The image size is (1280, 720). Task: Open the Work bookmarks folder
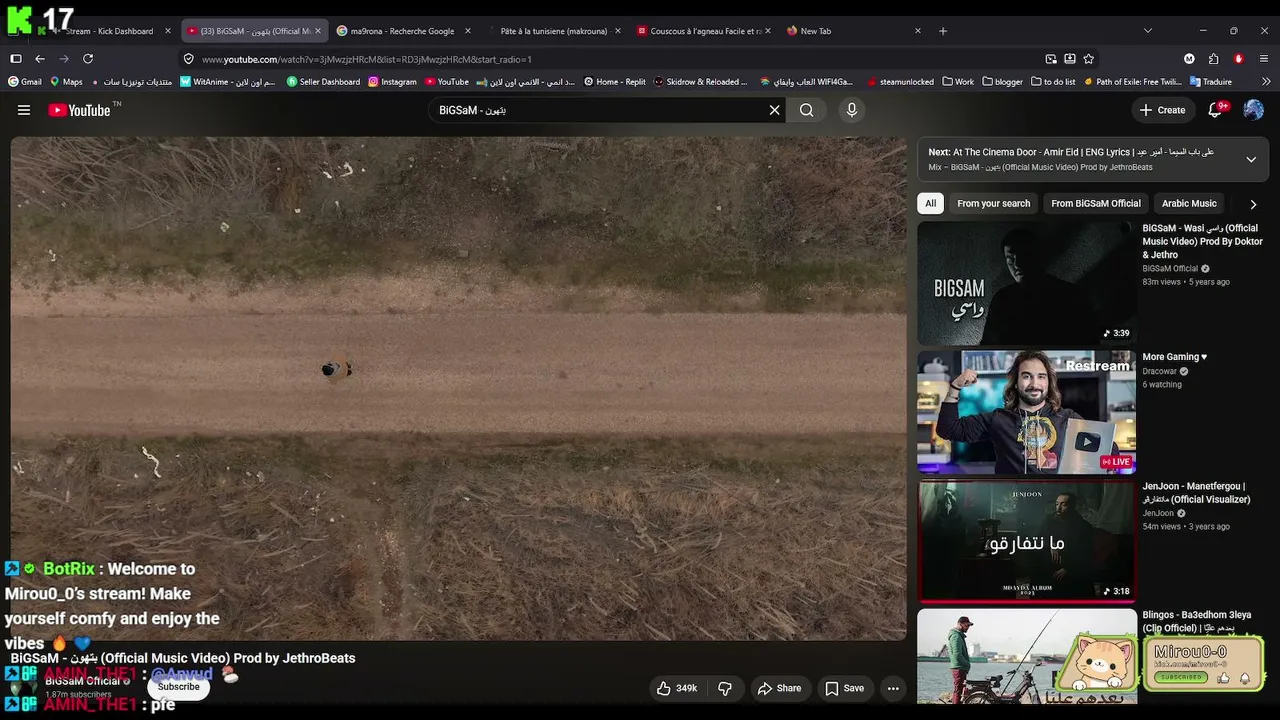[958, 82]
